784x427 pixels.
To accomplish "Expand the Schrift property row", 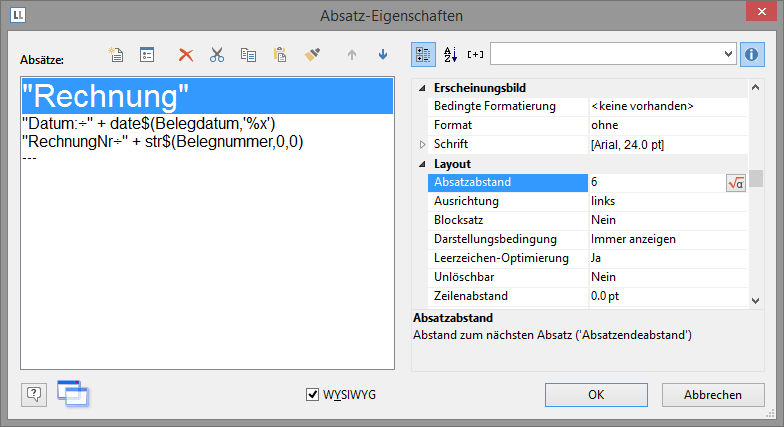I will coord(422,145).
